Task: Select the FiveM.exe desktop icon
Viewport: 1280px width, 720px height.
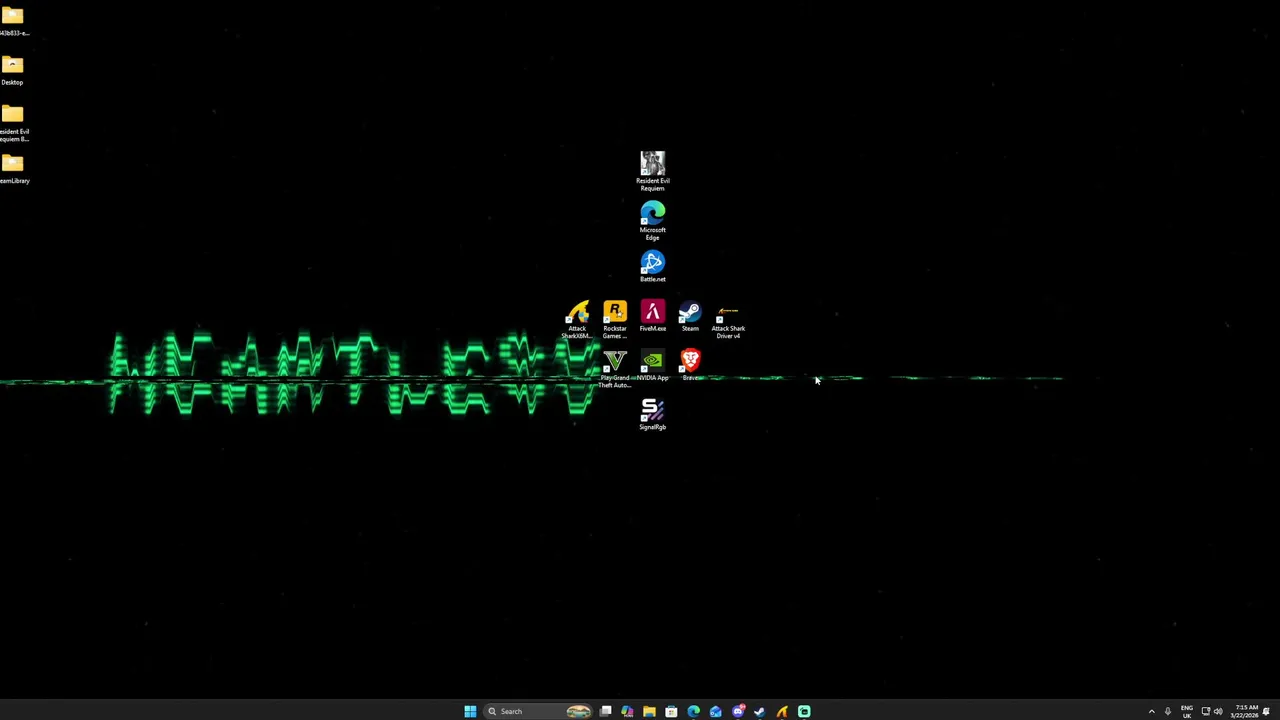Action: 652,316
